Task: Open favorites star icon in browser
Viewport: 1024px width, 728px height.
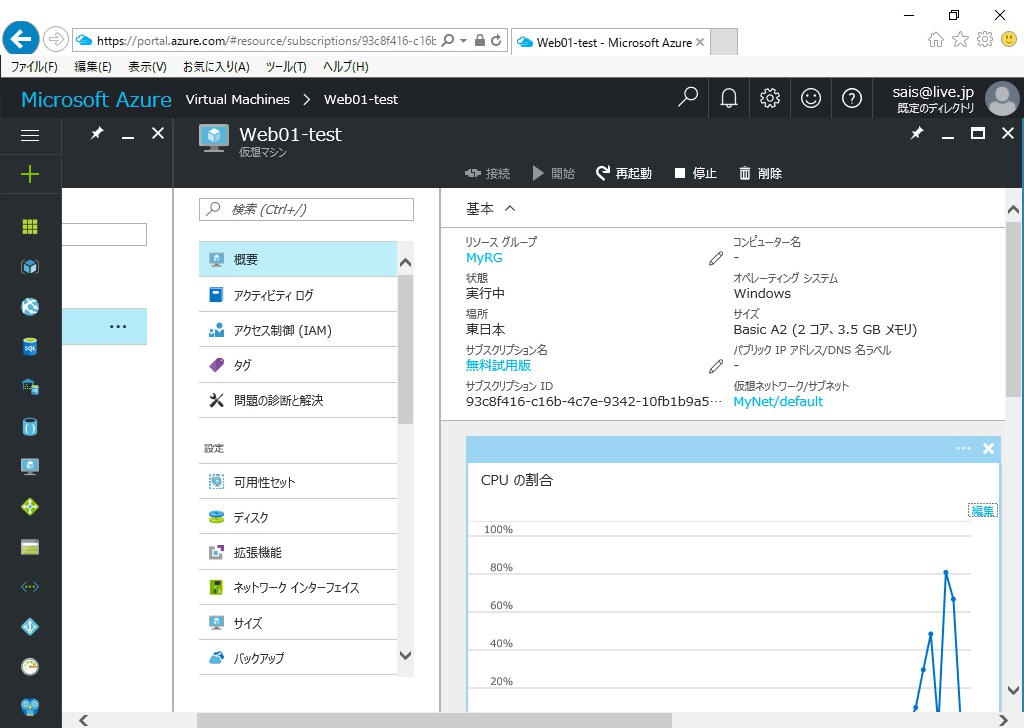Action: (960, 40)
